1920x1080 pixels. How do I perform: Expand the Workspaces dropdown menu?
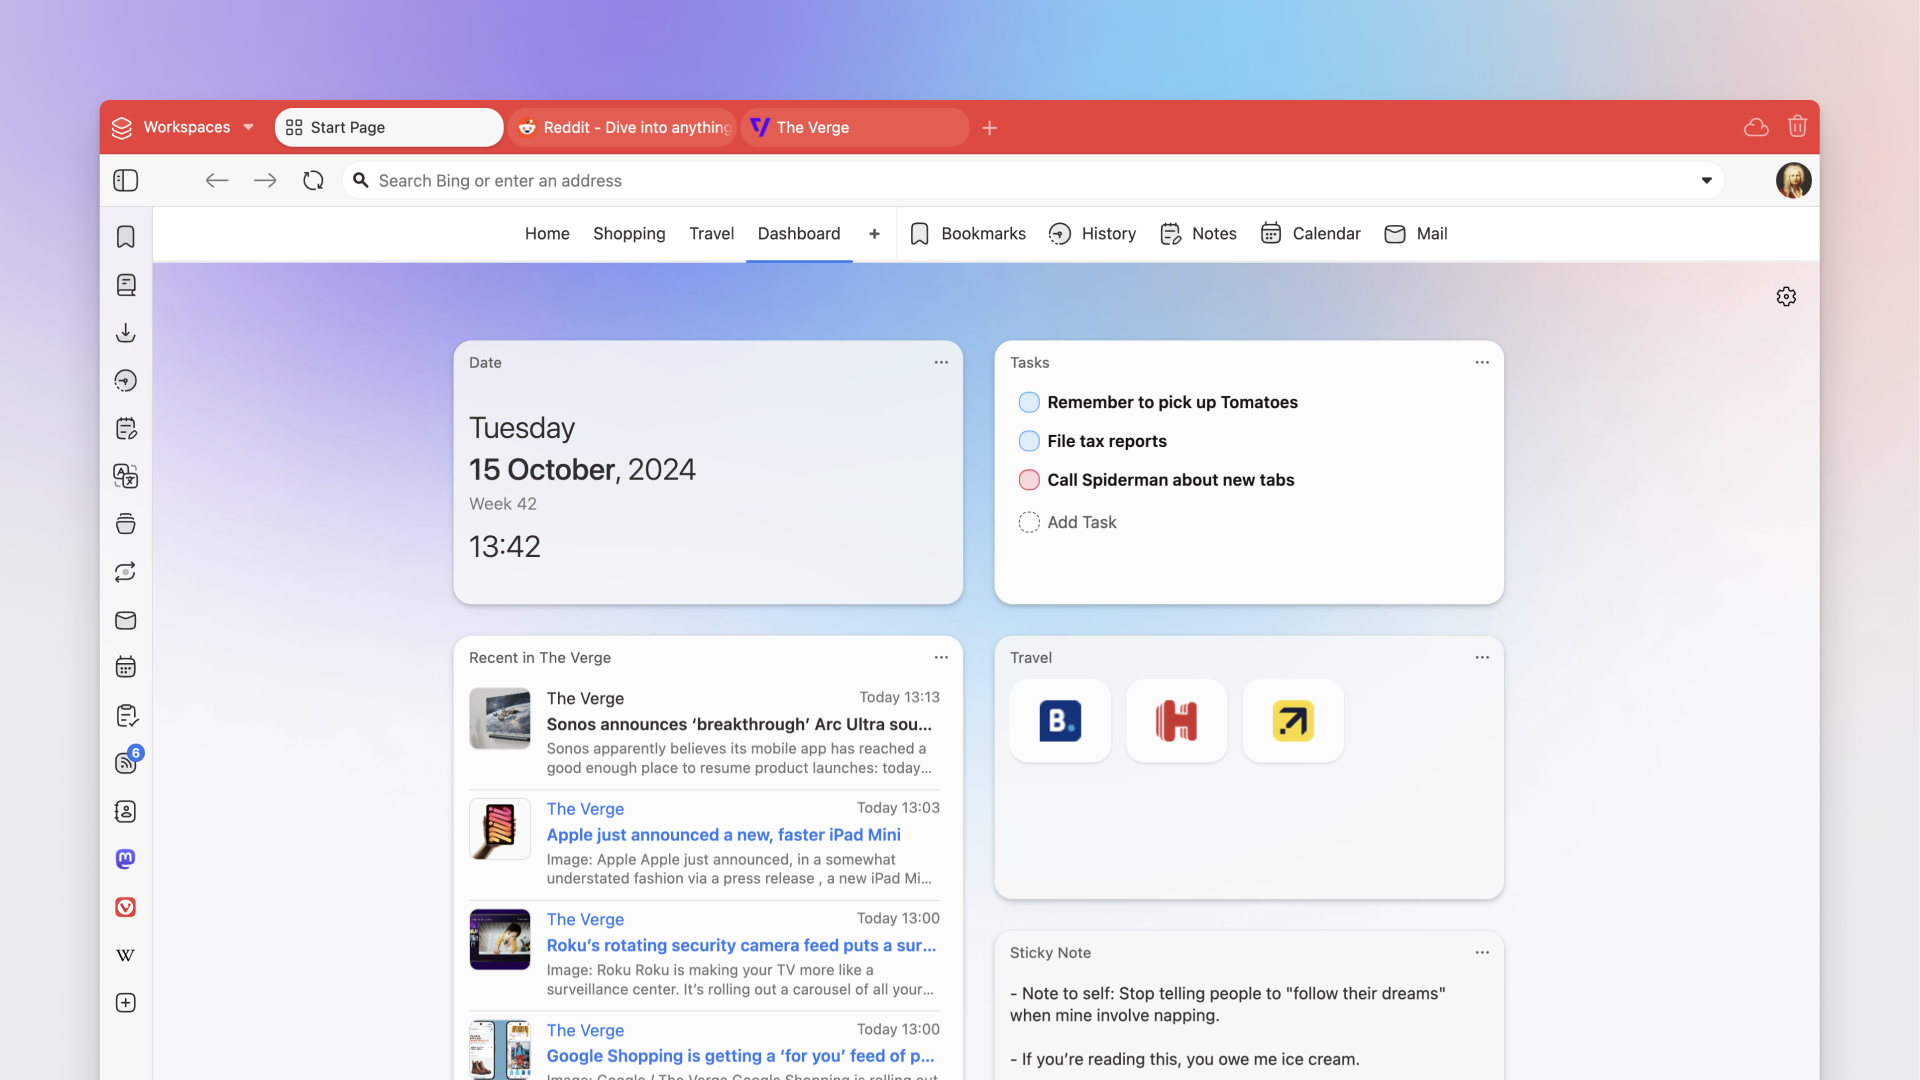pyautogui.click(x=247, y=128)
